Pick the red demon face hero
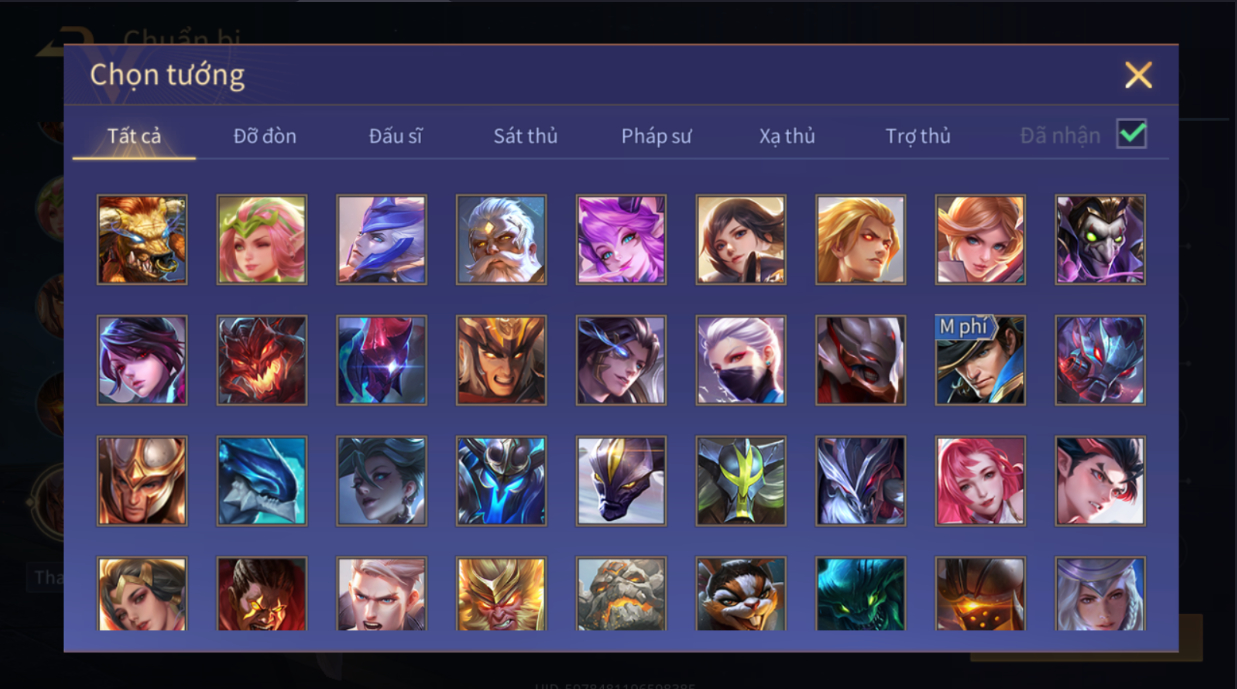1237x689 pixels. point(262,360)
